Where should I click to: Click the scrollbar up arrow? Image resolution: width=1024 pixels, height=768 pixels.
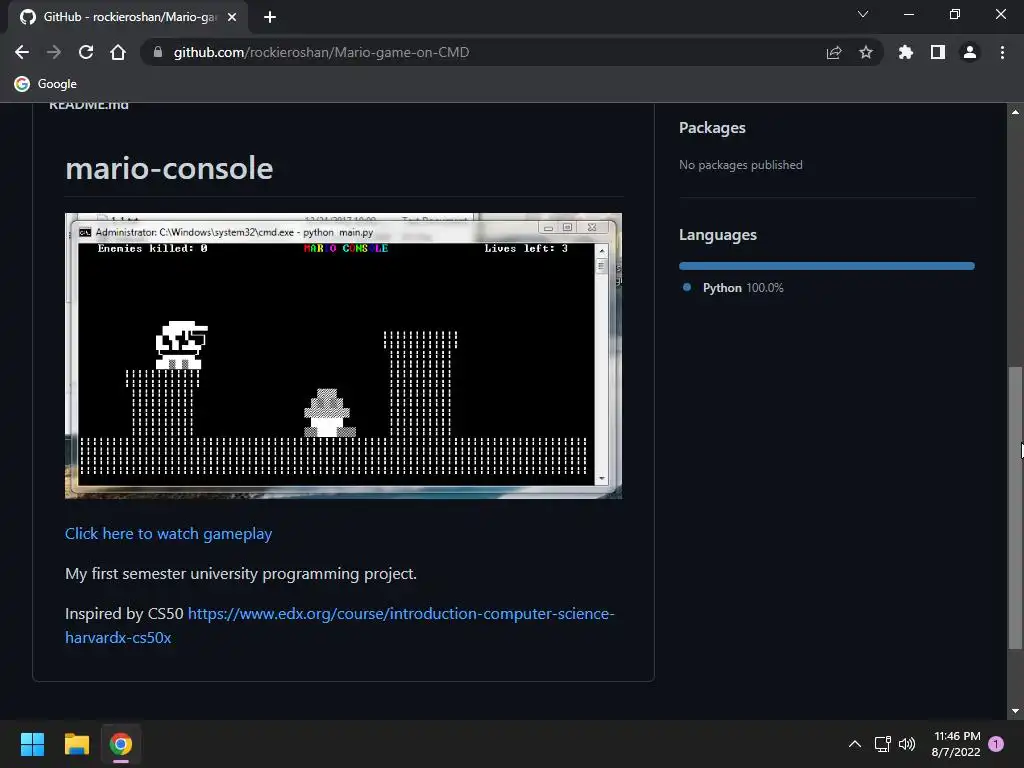[1015, 112]
